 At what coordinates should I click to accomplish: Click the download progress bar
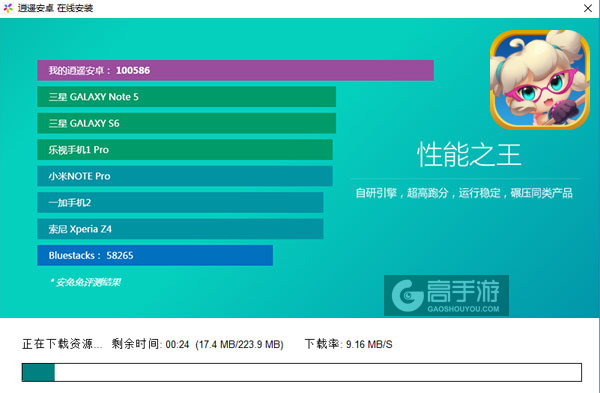302,372
